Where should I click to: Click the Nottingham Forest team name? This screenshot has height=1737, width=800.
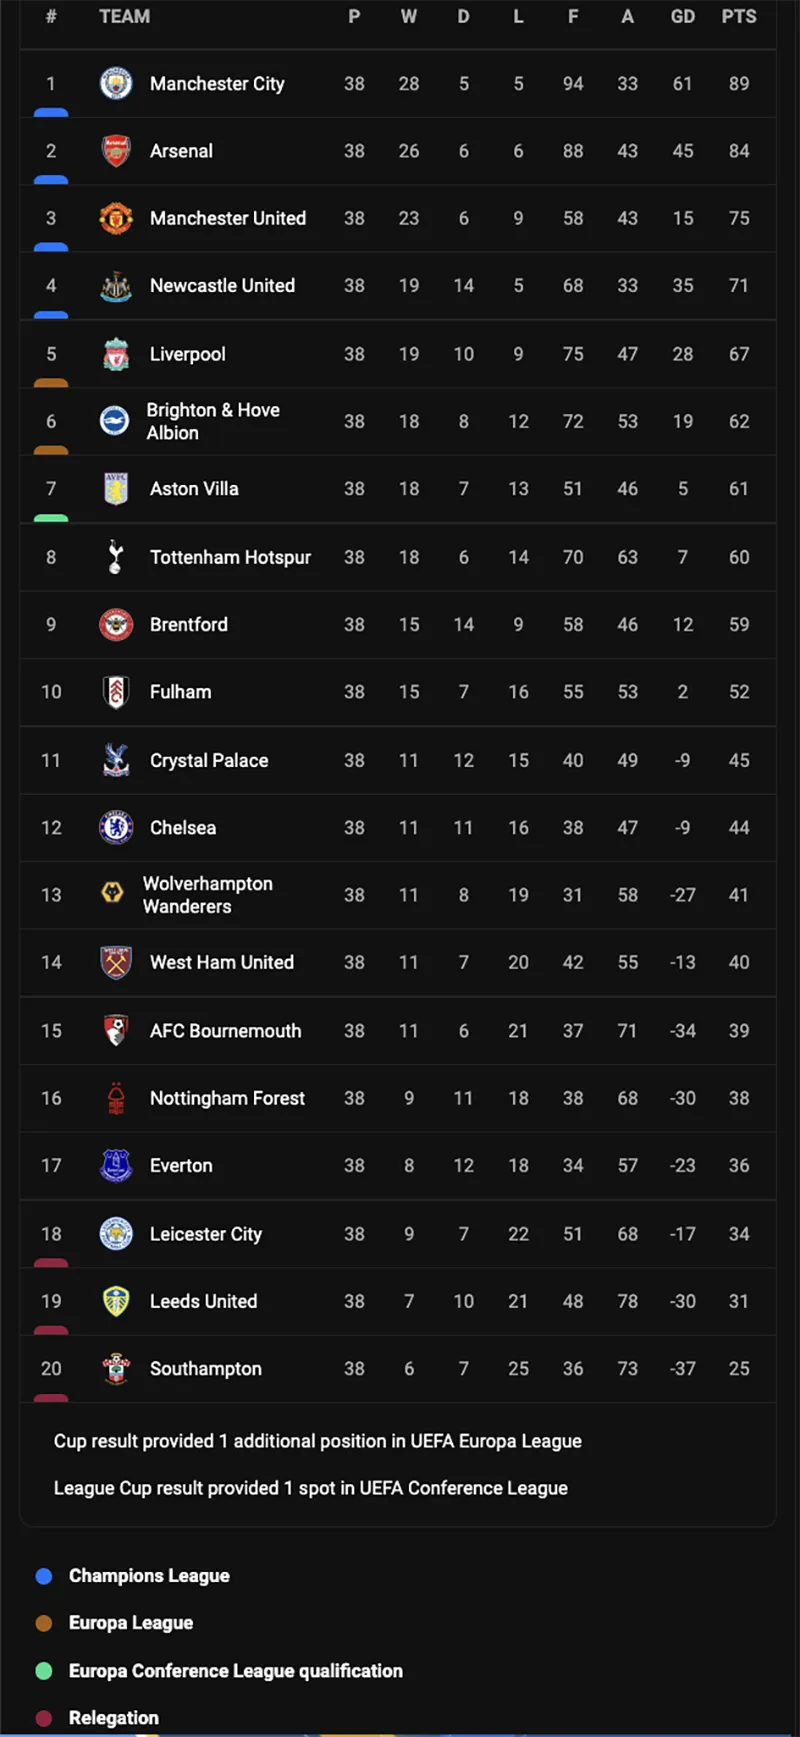[227, 1098]
